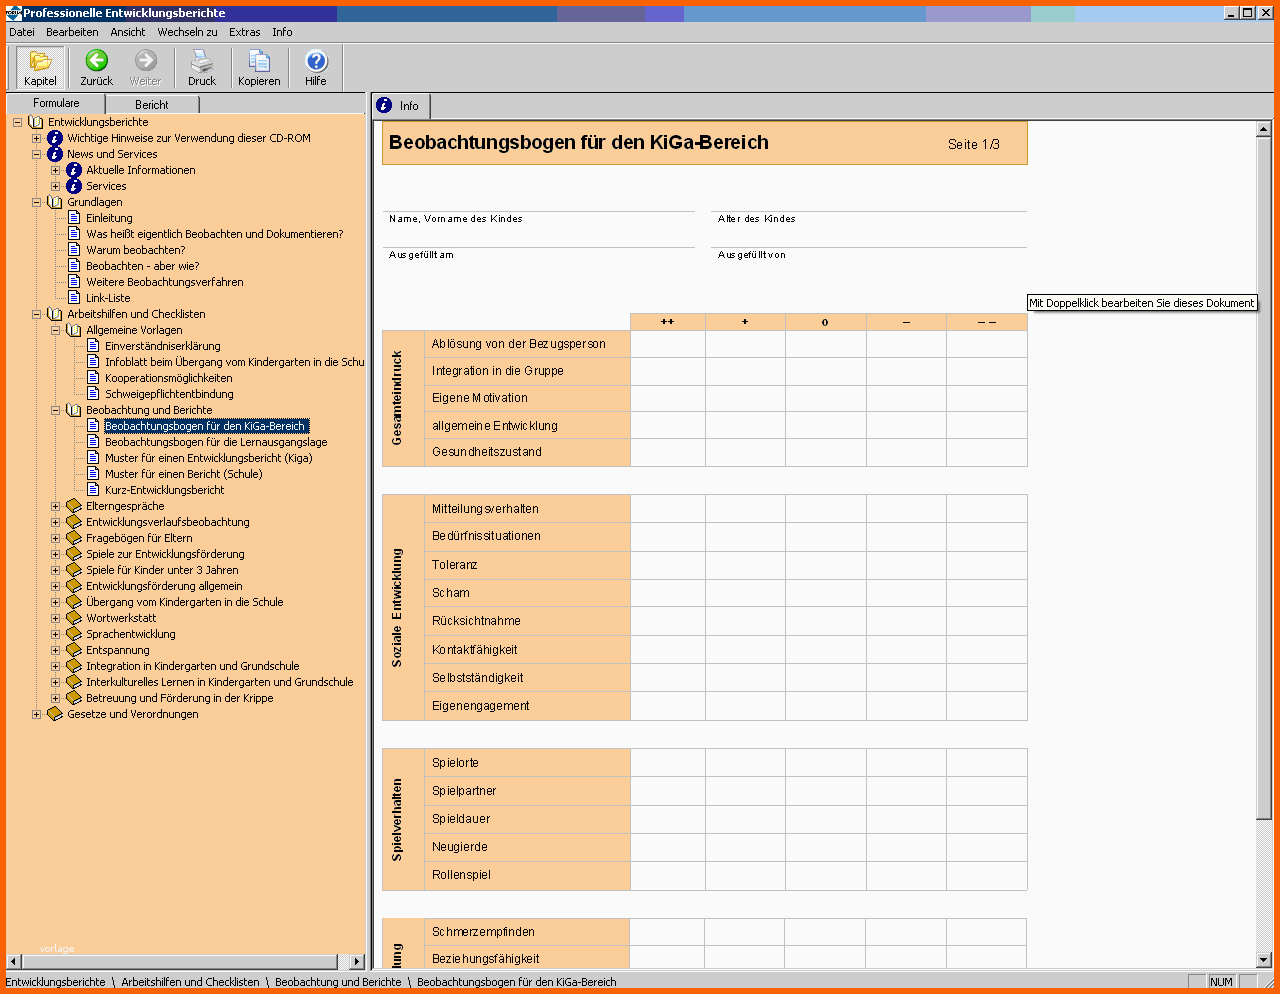Click the tree panel's right scroll arrow
1280x994 pixels.
pos(357,961)
